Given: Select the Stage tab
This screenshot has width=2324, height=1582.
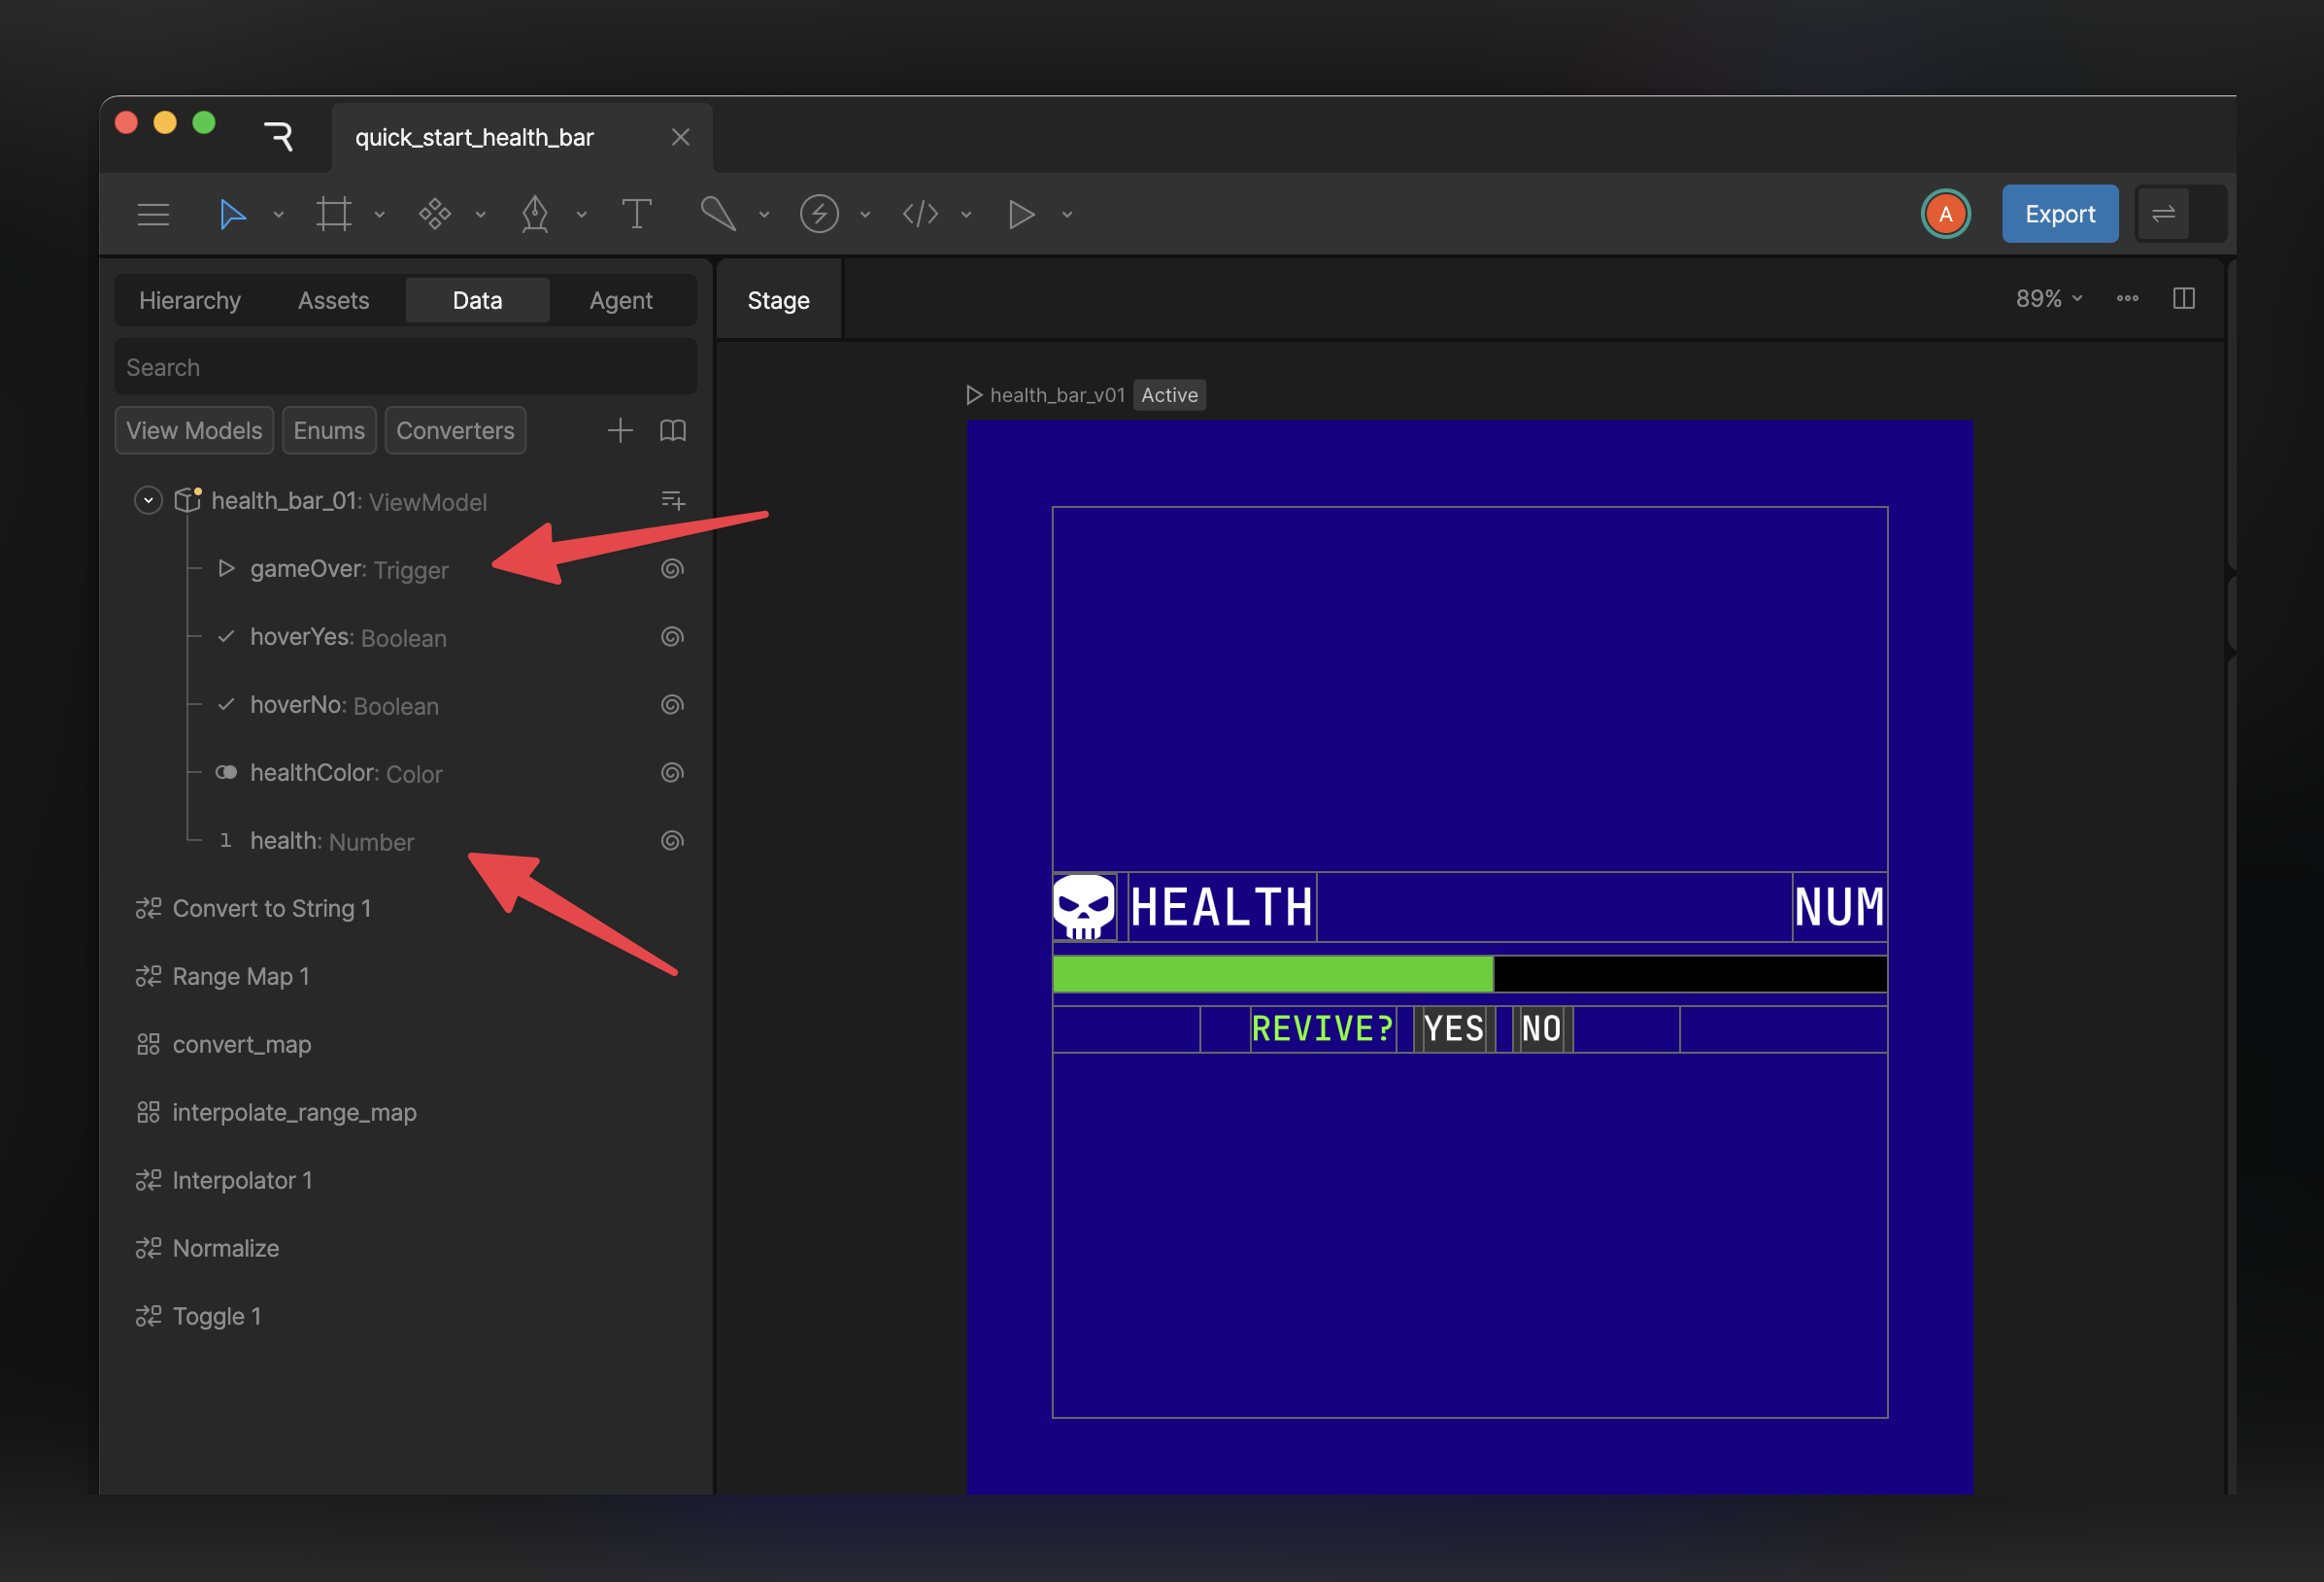Looking at the screenshot, I should click(778, 300).
